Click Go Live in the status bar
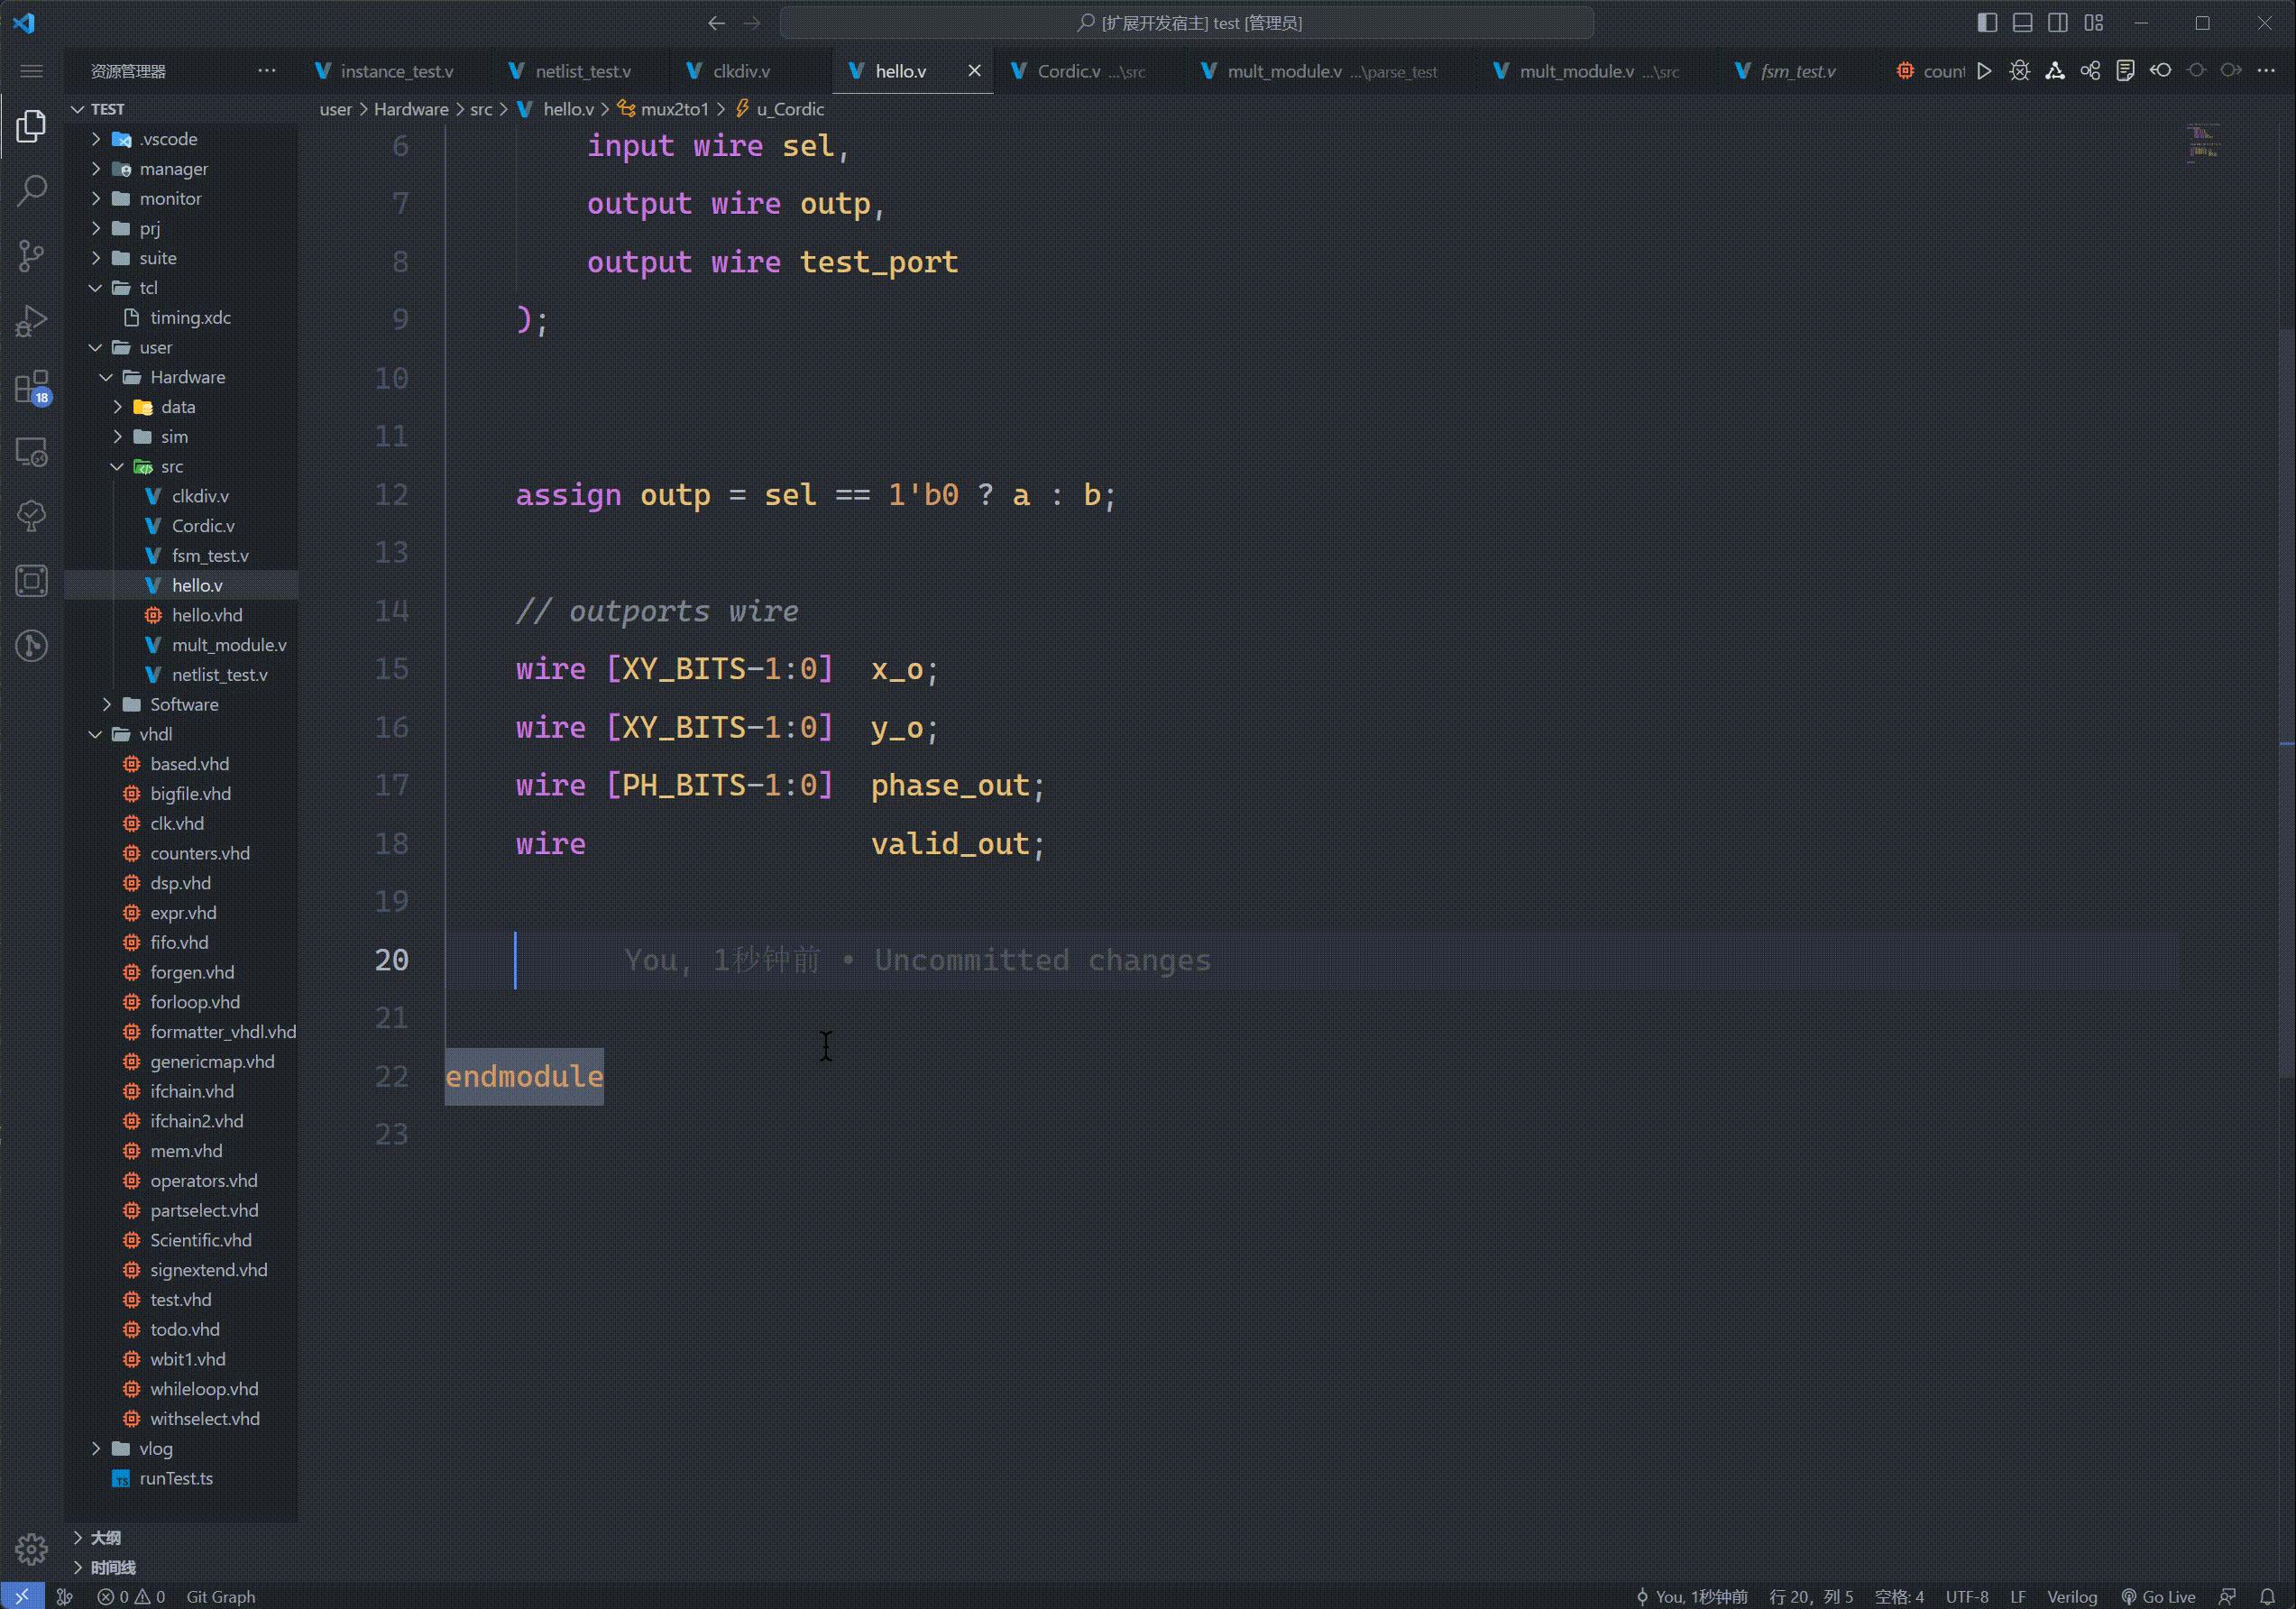2296x1609 pixels. (x=2160, y=1596)
